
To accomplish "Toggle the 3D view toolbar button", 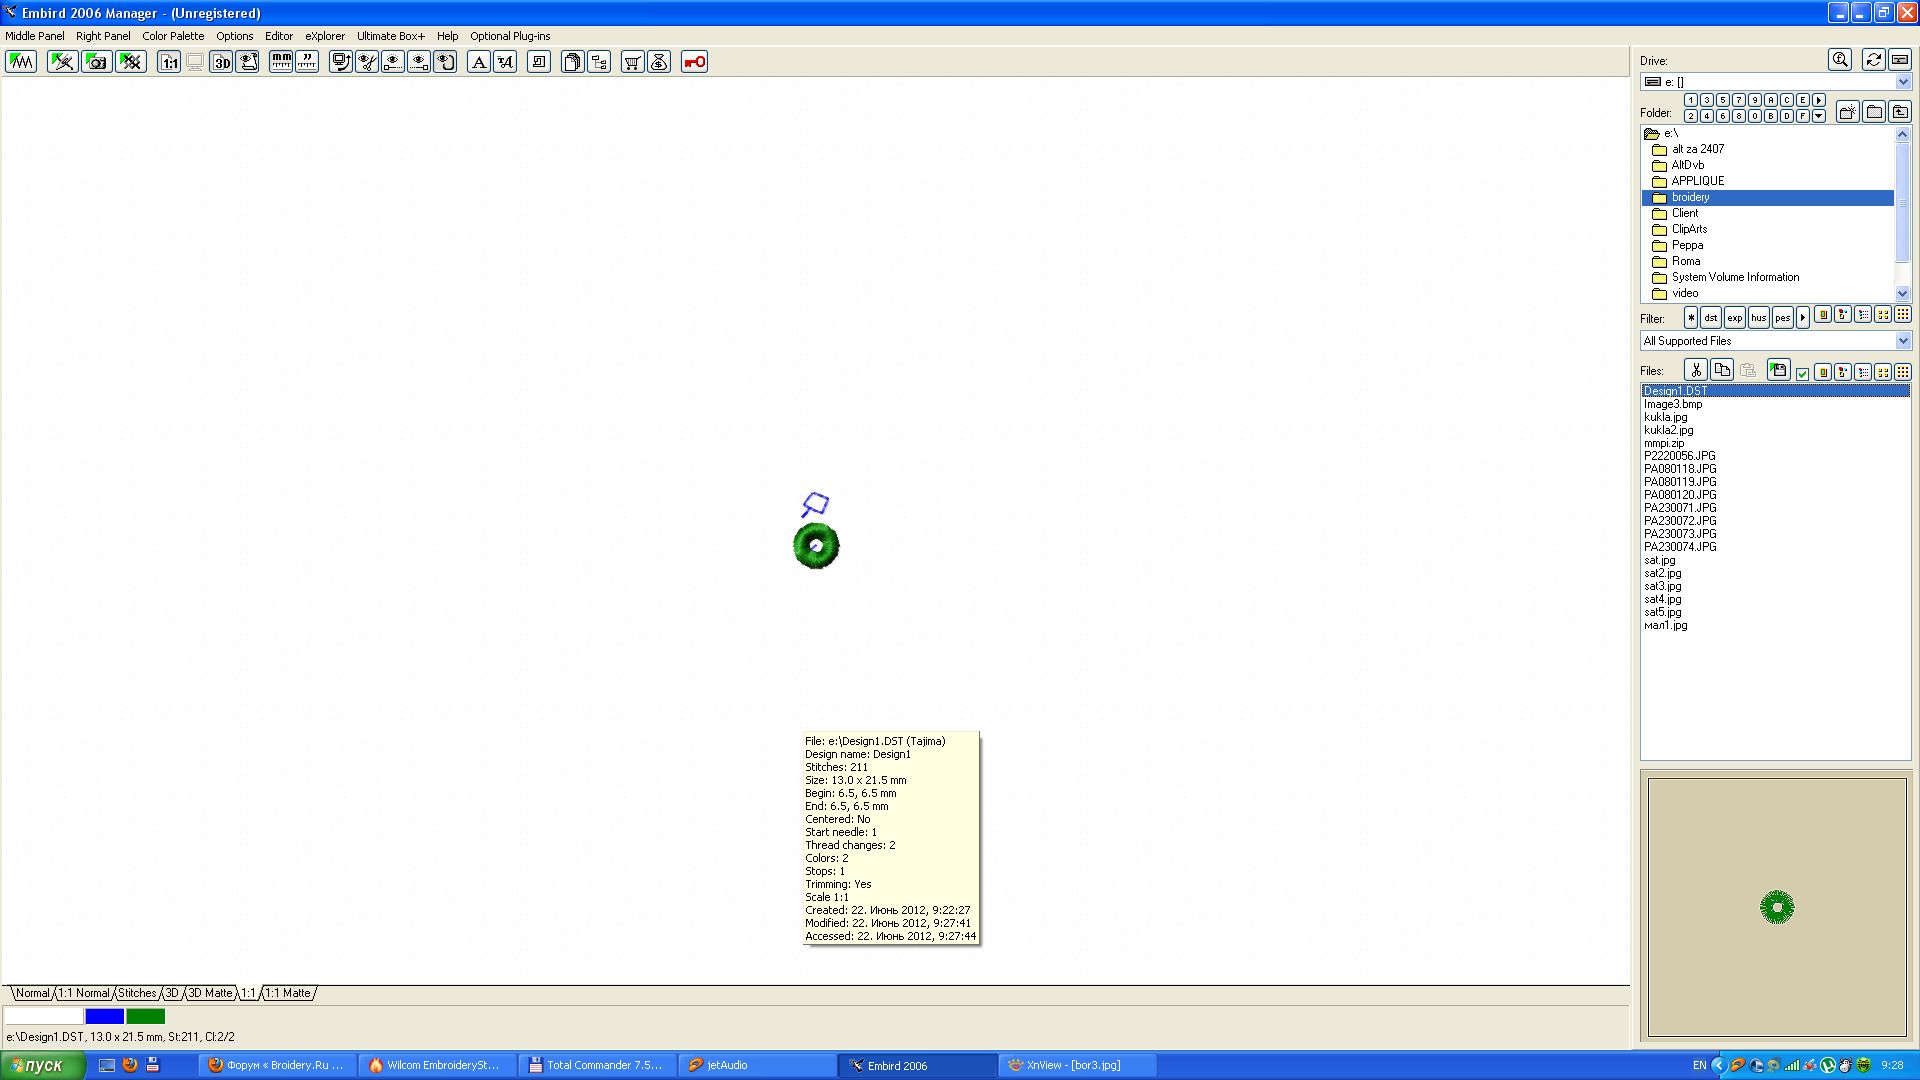I will (221, 62).
